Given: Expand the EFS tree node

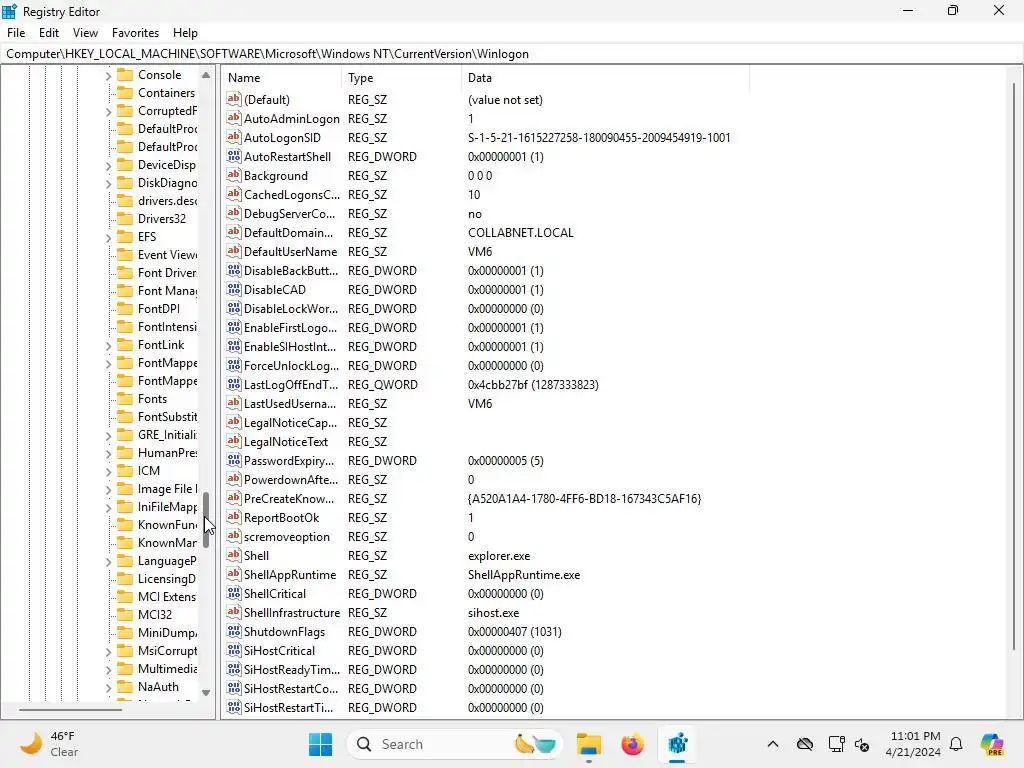Looking at the screenshot, I should click(108, 238).
